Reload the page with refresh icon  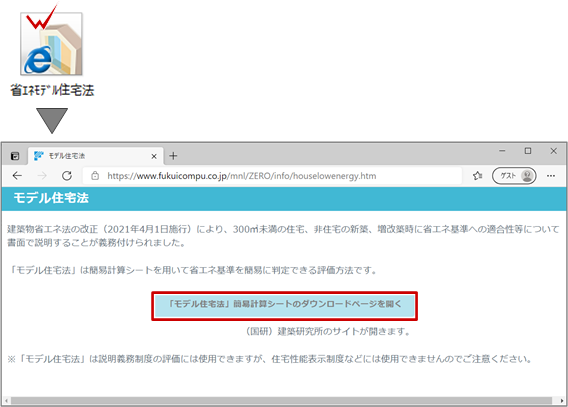coord(67,176)
